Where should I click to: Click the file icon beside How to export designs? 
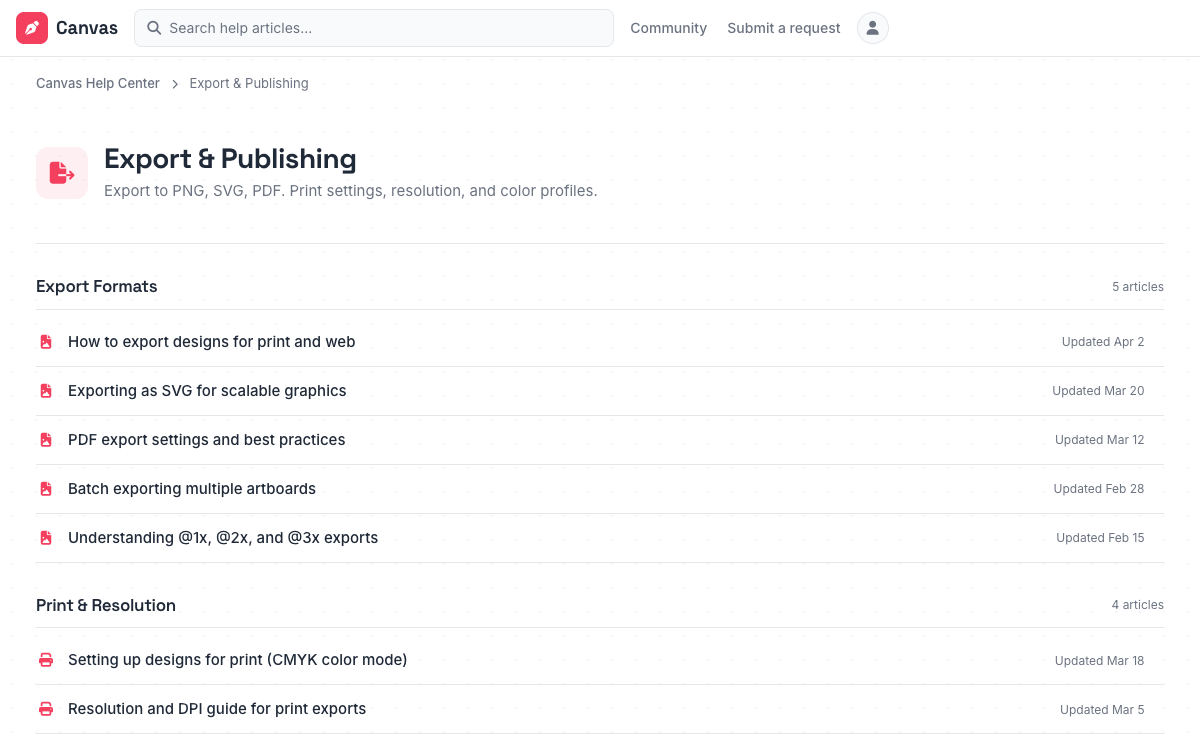tap(46, 342)
